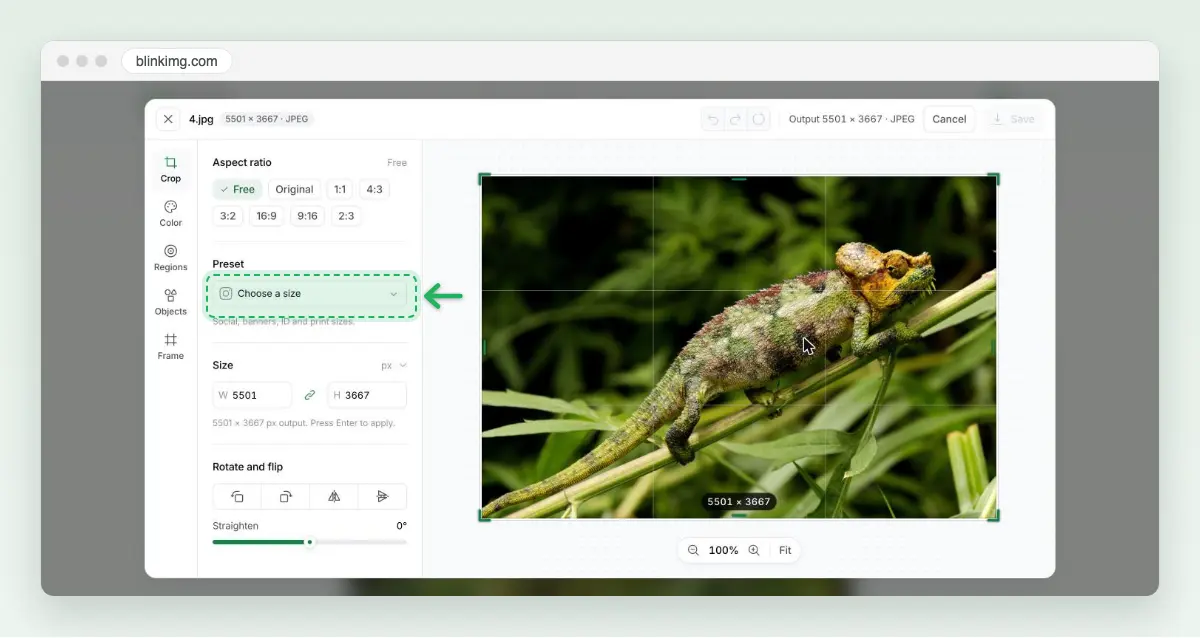Image resolution: width=1200 pixels, height=638 pixels.
Task: Choose the 9:16 aspect ratio
Action: 308,216
